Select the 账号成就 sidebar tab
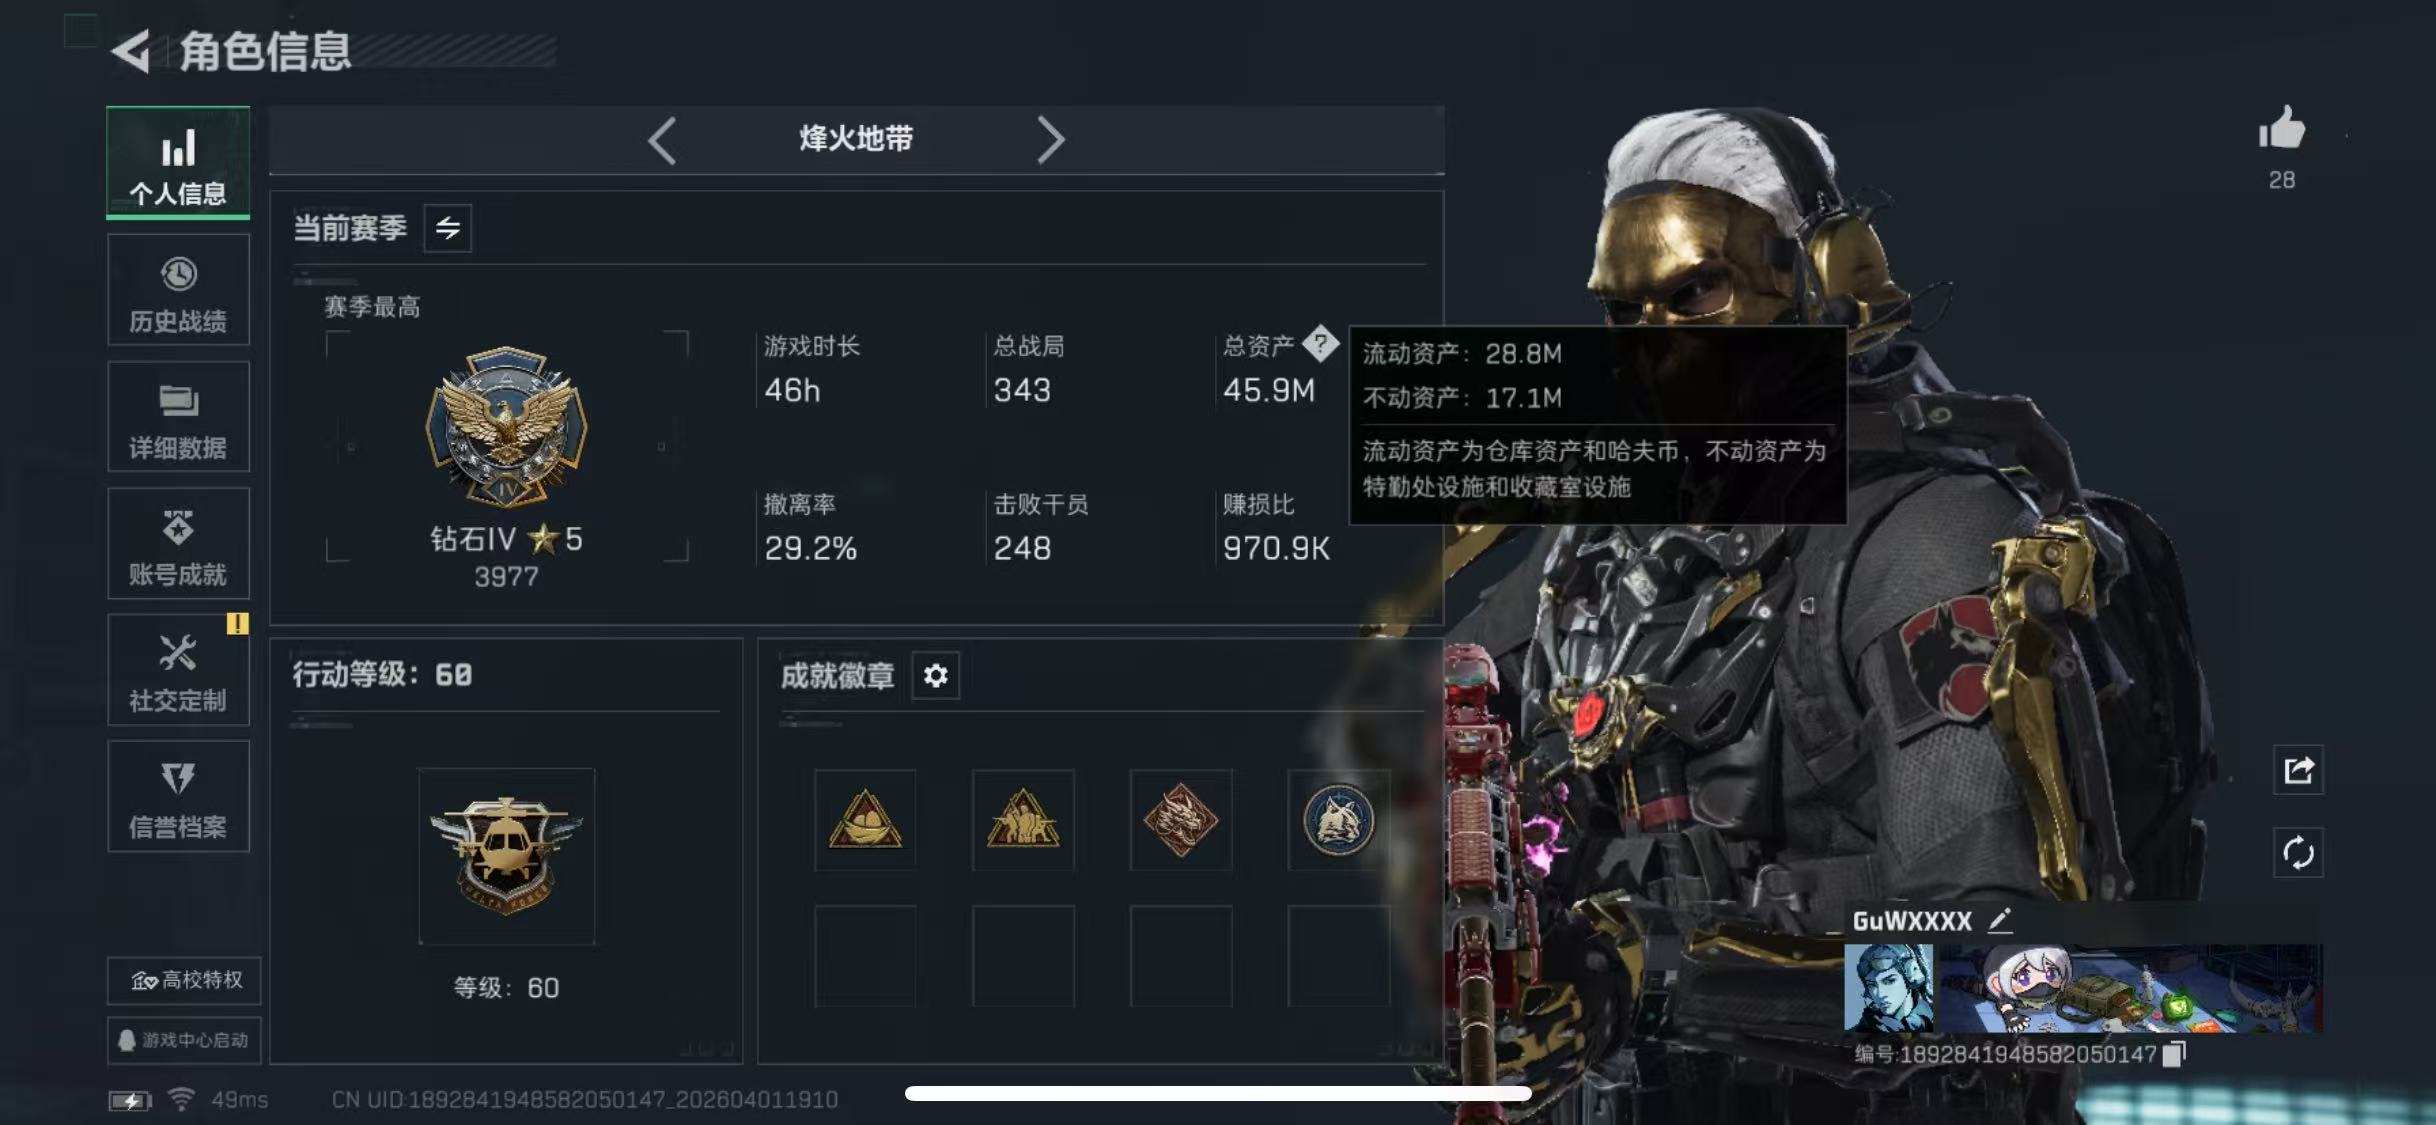Screen dimensions: 2436x1125 click(178, 544)
